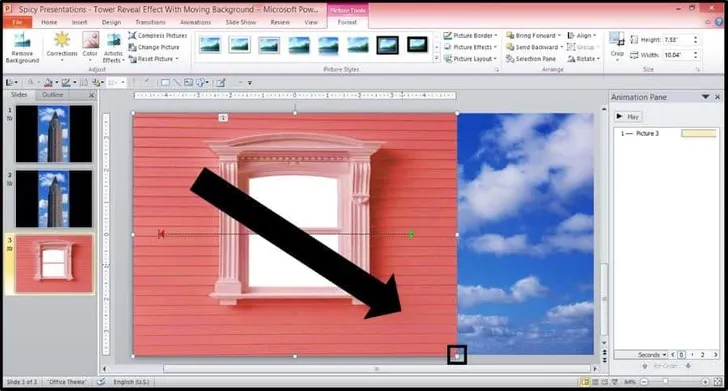Open the Animations tab

tap(195, 22)
